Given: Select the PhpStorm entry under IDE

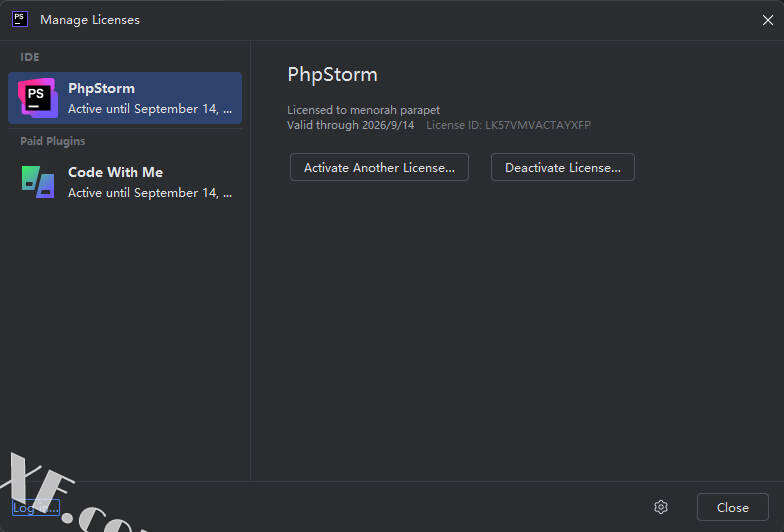Looking at the screenshot, I should click(125, 98).
